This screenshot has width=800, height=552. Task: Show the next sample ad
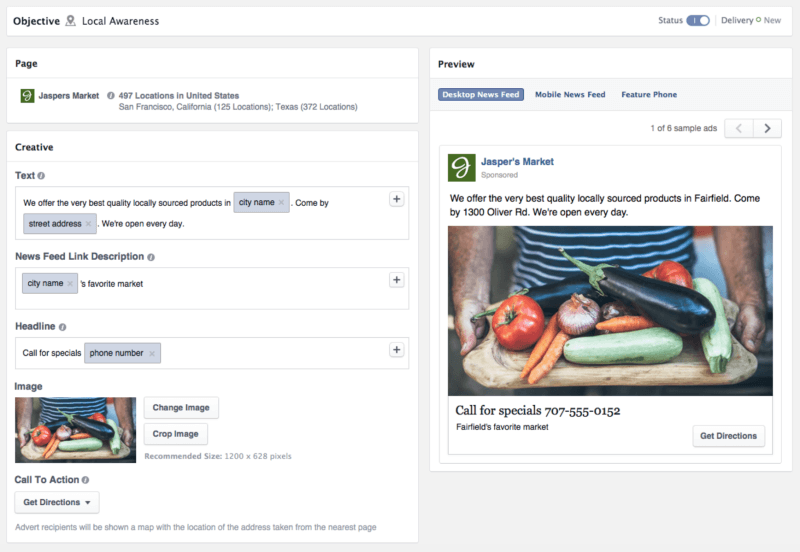click(767, 128)
